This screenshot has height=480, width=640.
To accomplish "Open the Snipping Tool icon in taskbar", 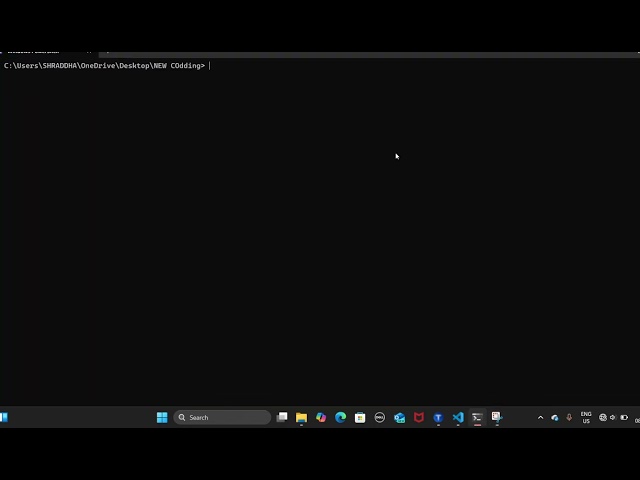I will click(x=497, y=417).
